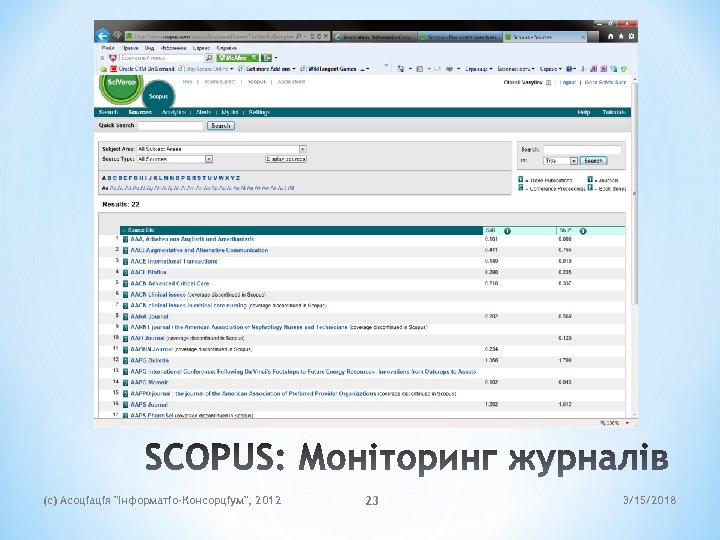Screen dimensions: 720x540
Task: Switch to the Scopus - Sources browser tab
Action: point(545,37)
